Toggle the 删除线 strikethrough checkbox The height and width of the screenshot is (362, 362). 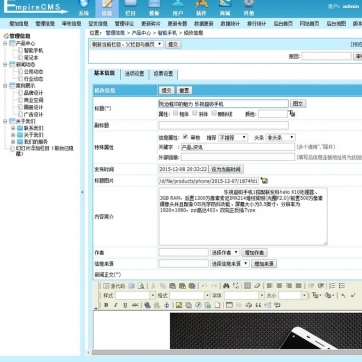(x=214, y=113)
